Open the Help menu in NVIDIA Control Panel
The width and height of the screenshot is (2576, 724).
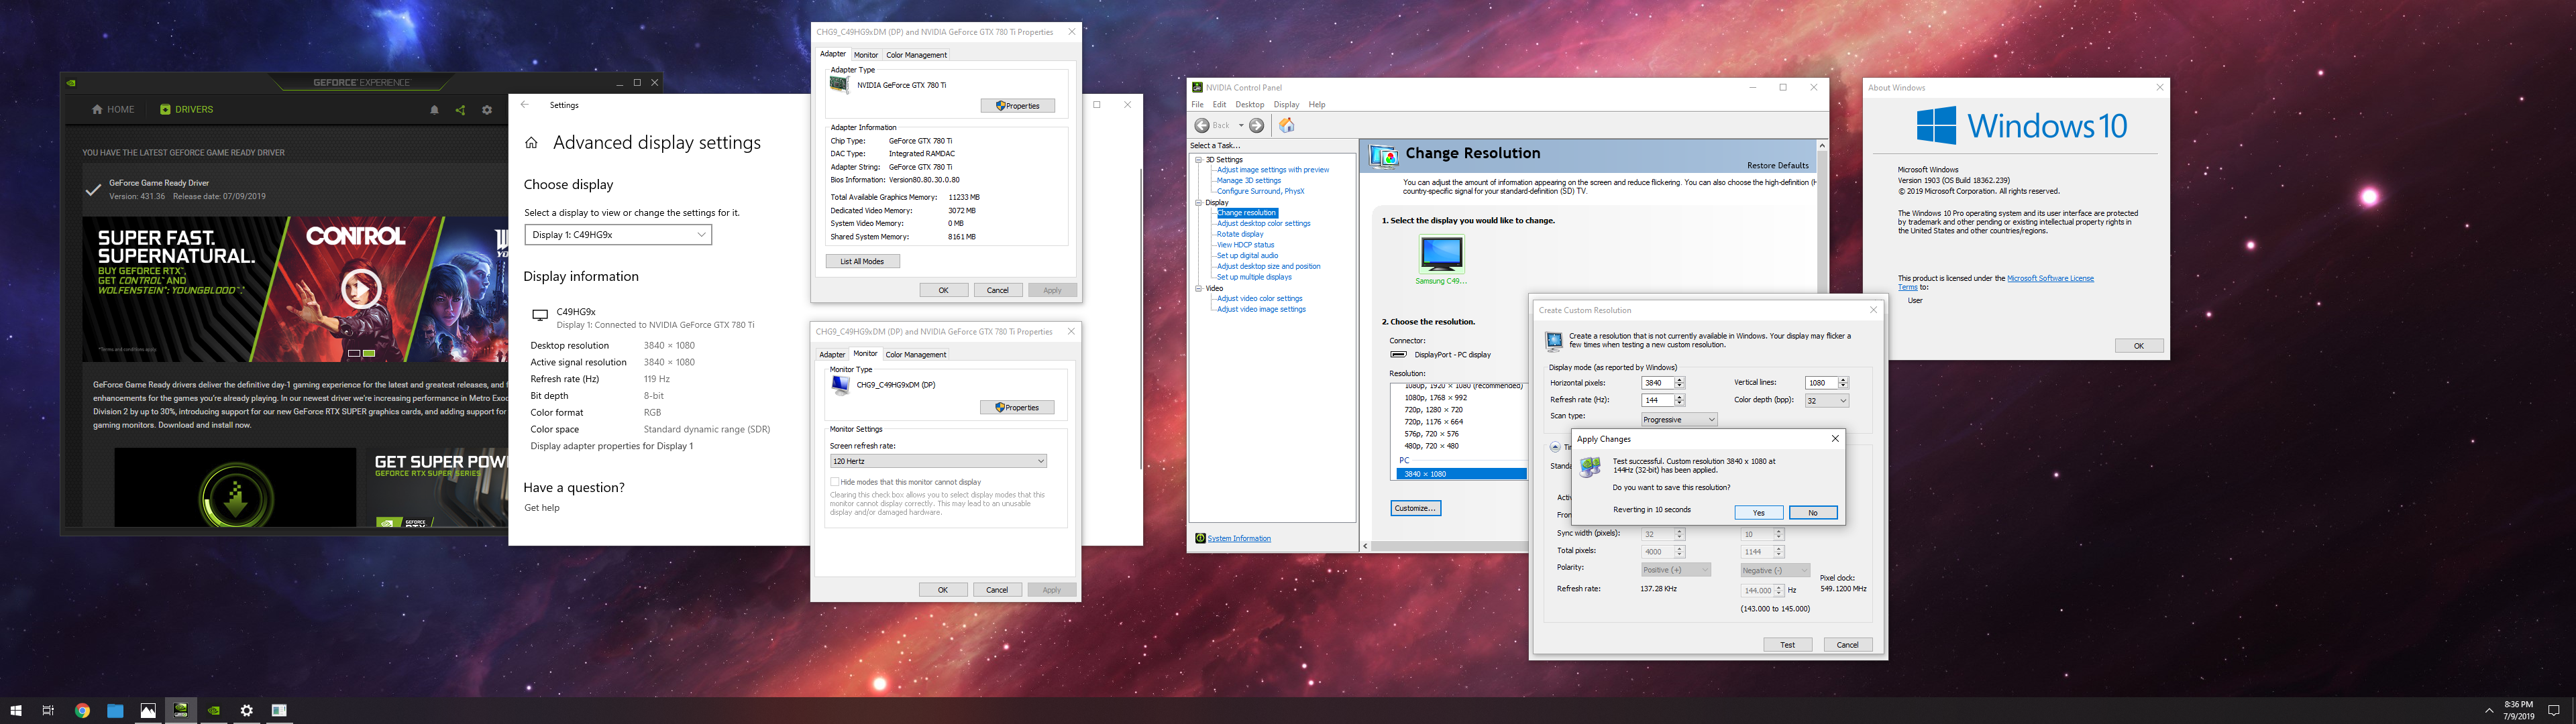[1317, 105]
